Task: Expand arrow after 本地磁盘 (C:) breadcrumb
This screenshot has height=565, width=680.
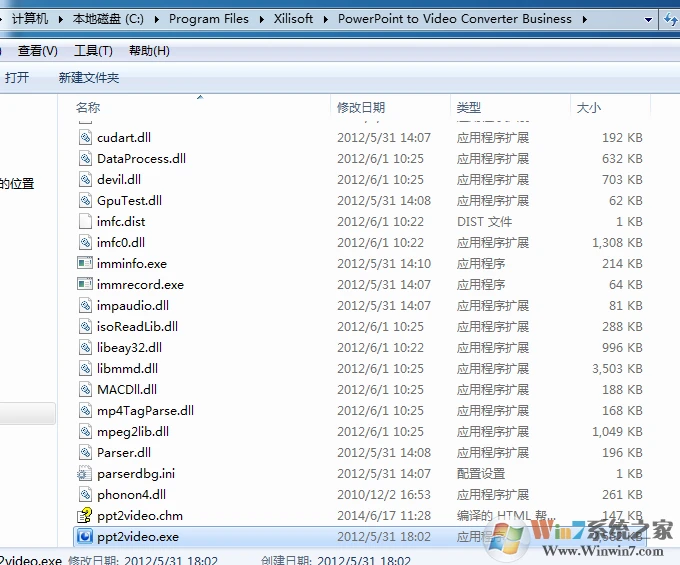Action: (x=156, y=19)
